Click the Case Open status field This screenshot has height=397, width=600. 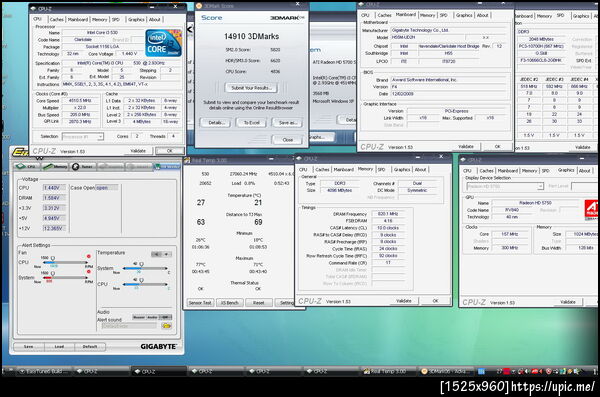click(107, 188)
